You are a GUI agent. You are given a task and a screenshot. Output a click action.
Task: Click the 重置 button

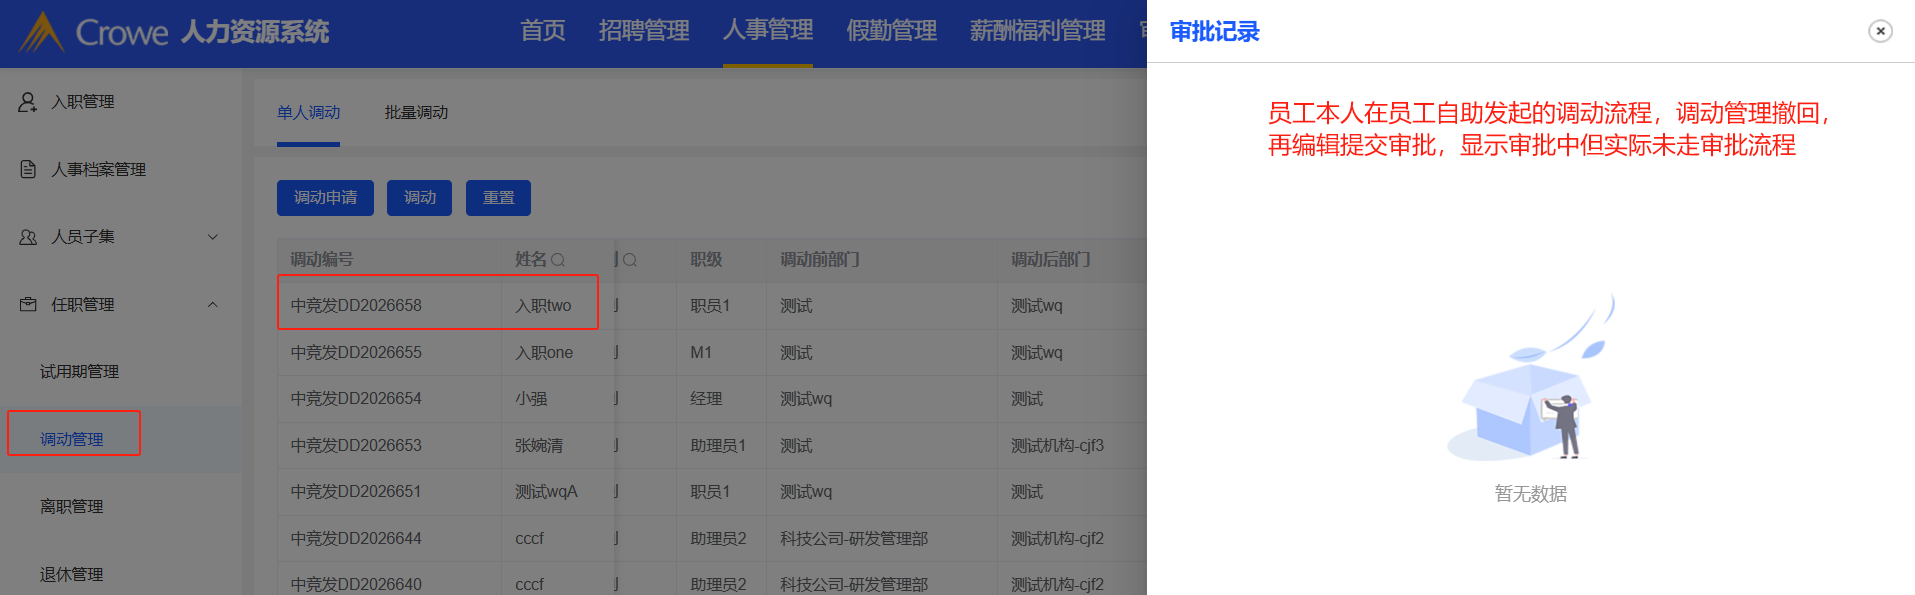pos(499,198)
